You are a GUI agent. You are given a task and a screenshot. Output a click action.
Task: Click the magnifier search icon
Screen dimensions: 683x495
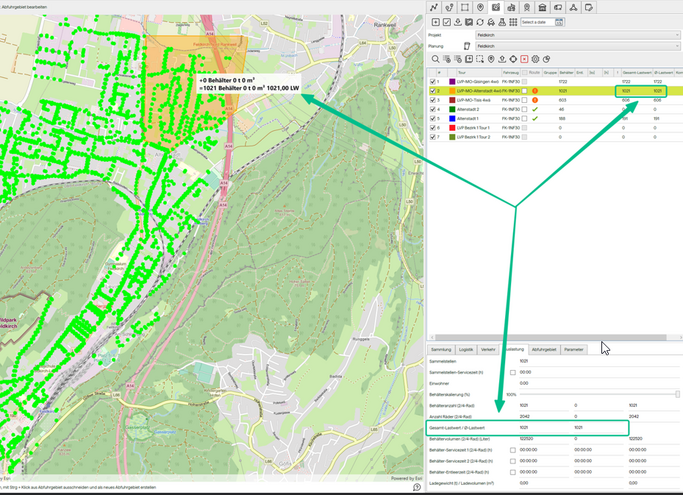point(436,59)
